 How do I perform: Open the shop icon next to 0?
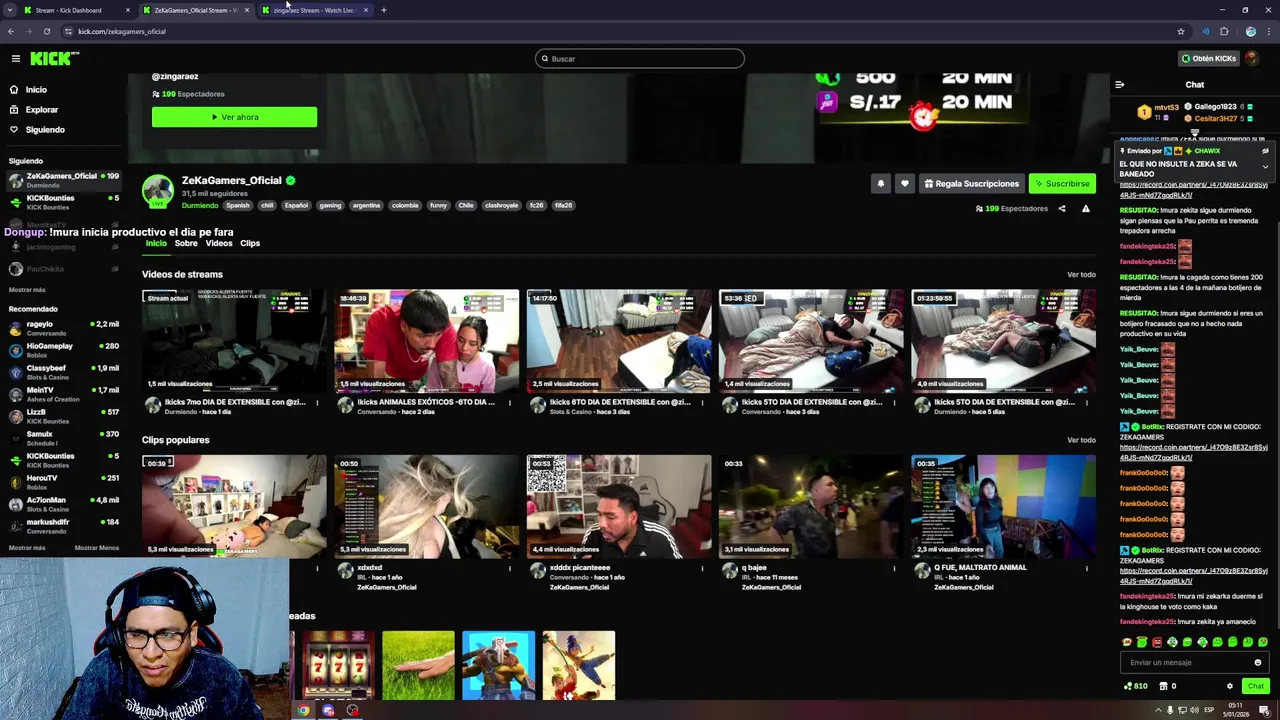pos(1164,687)
